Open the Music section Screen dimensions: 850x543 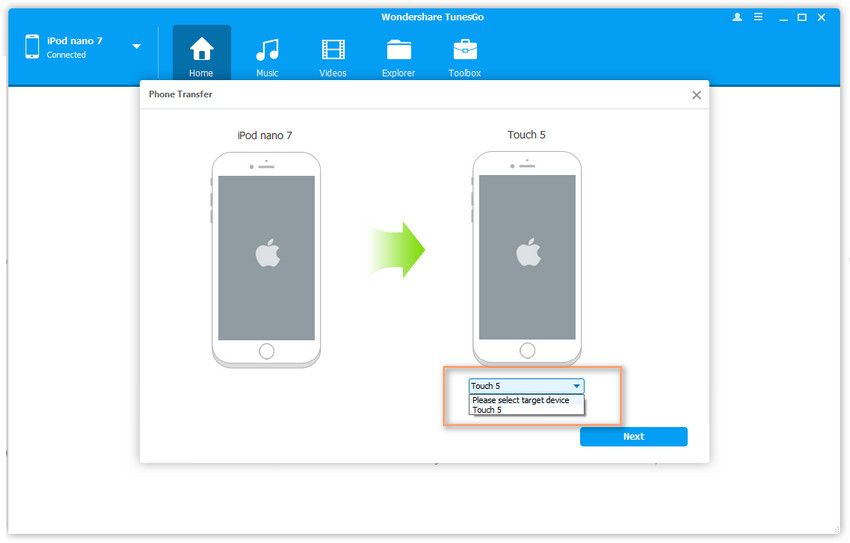[x=267, y=50]
